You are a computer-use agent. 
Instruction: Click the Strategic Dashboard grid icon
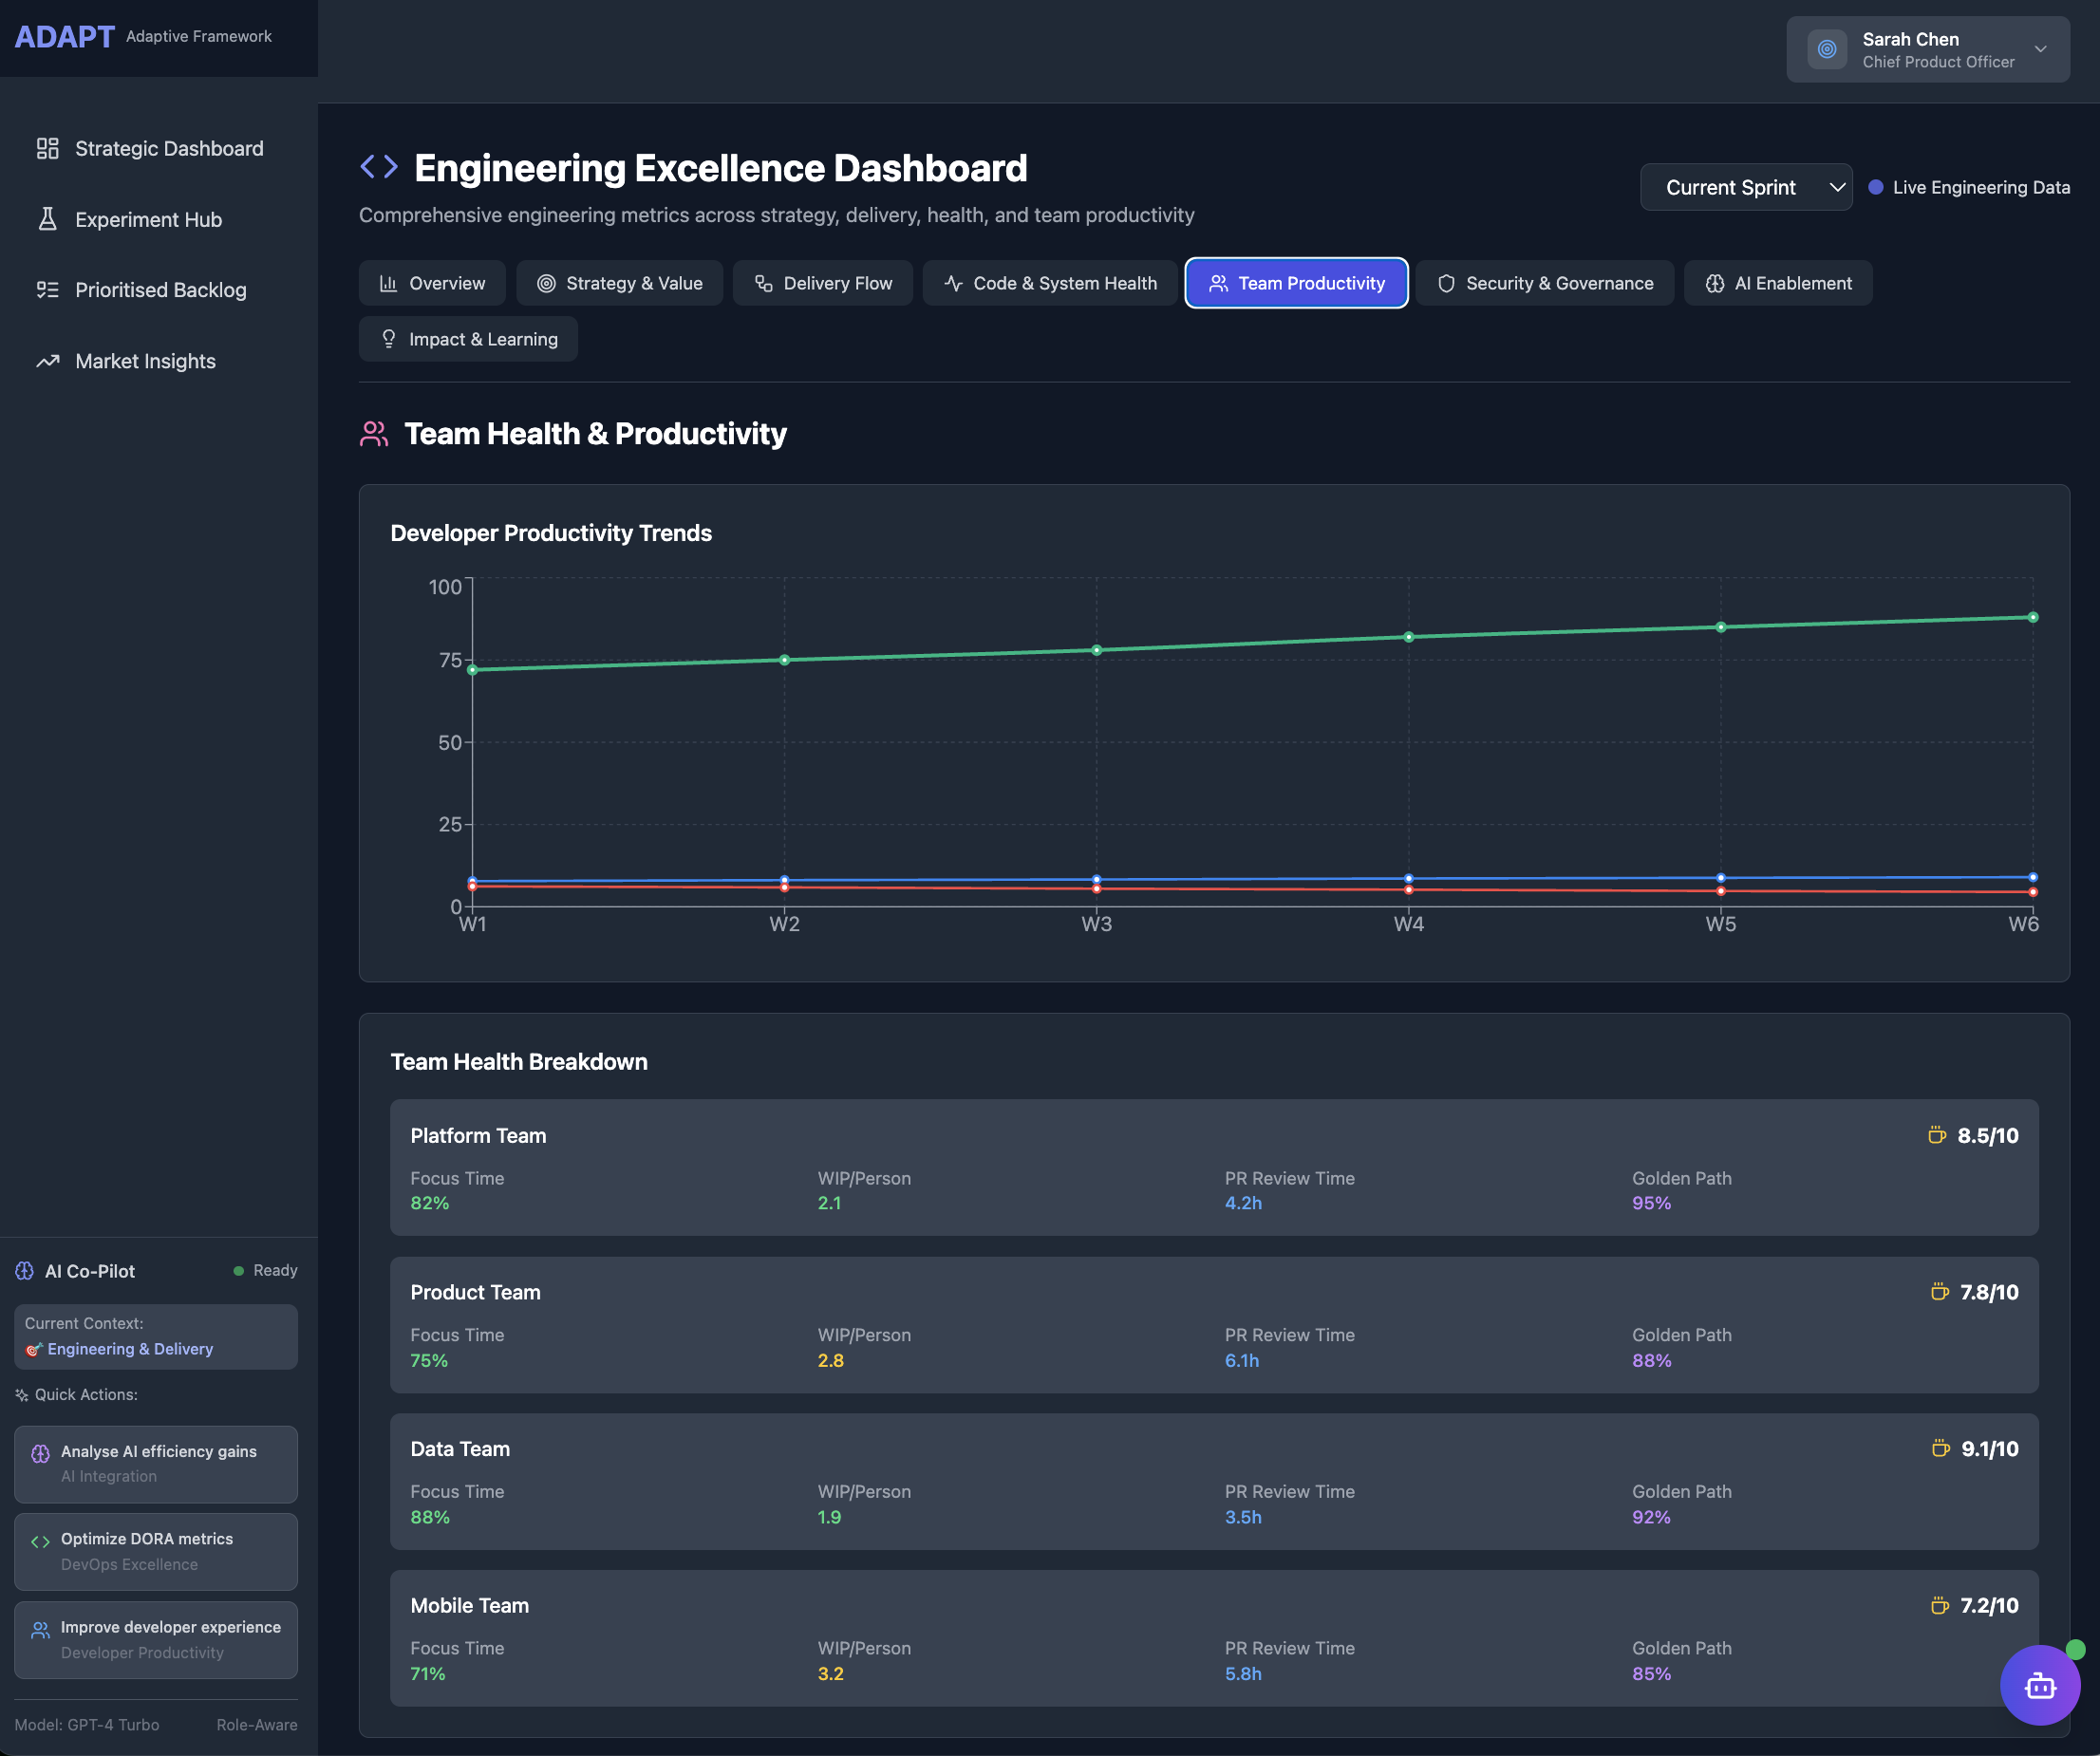(x=47, y=148)
